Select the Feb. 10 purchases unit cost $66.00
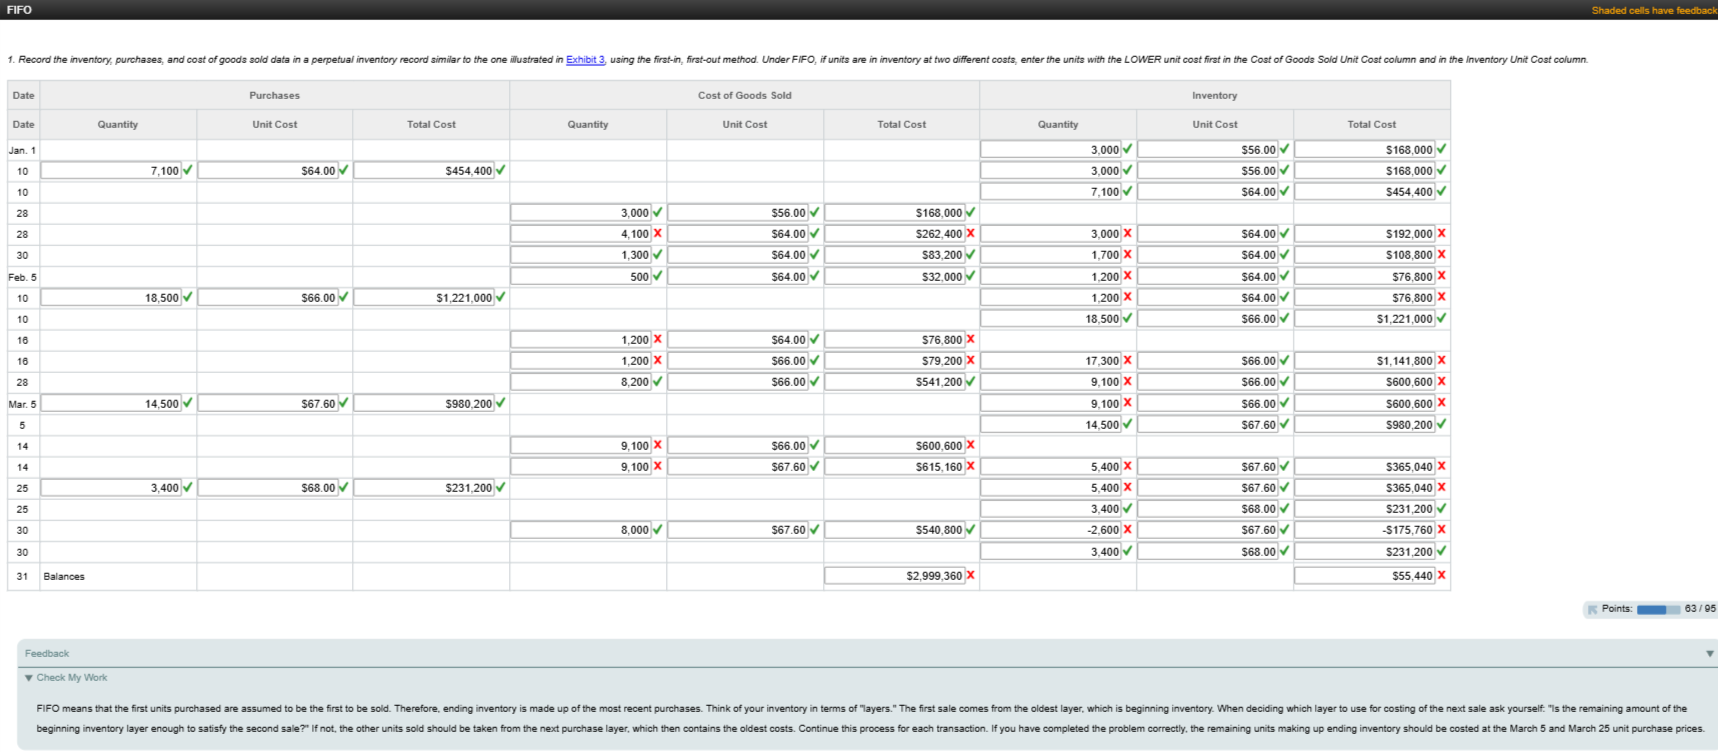Image resolution: width=1718 pixels, height=752 pixels. pyautogui.click(x=268, y=298)
